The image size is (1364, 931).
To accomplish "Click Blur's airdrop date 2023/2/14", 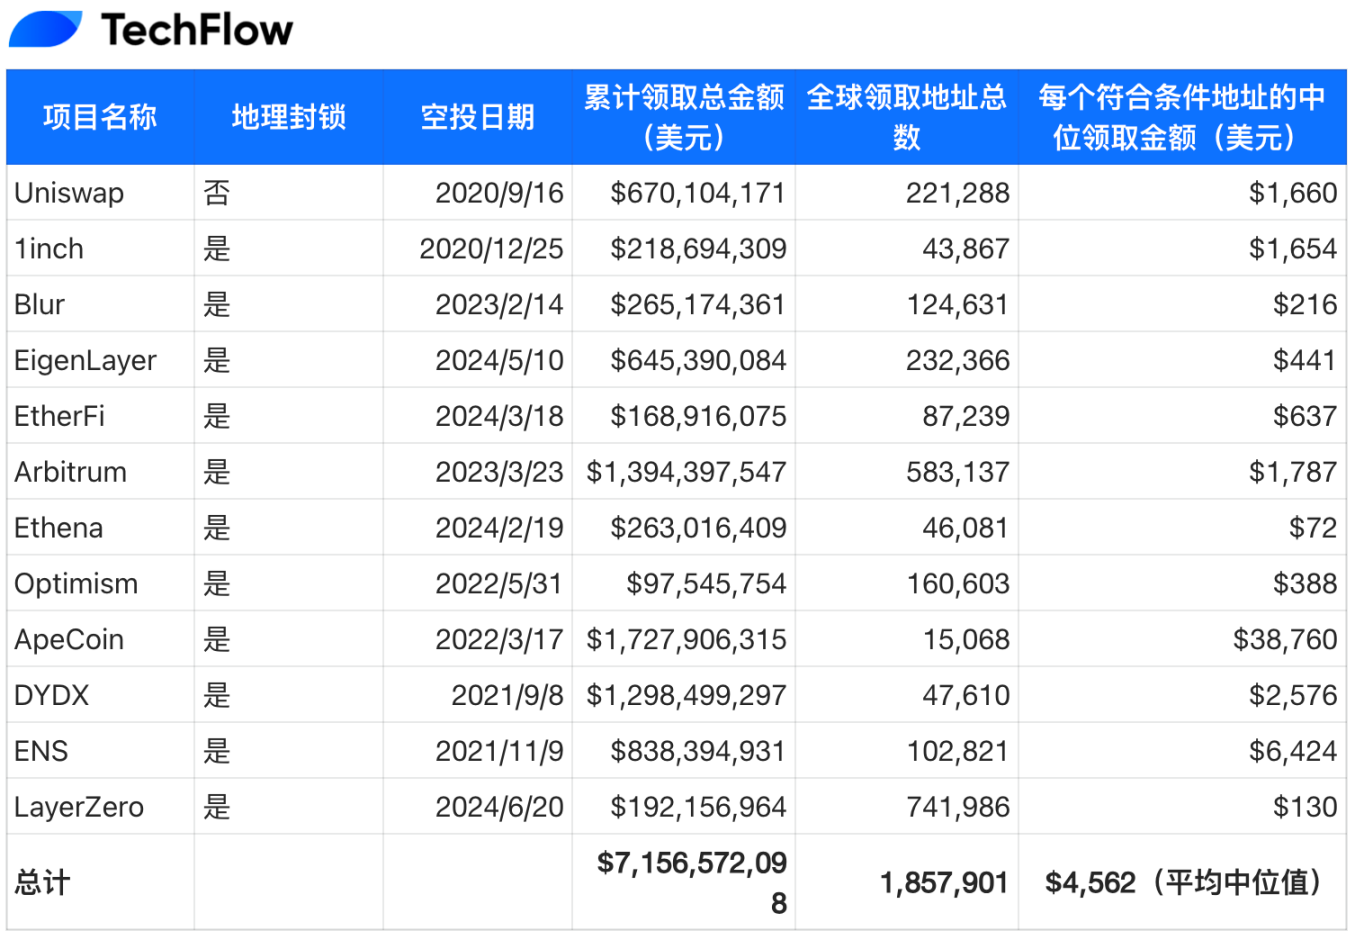I will 499,304.
